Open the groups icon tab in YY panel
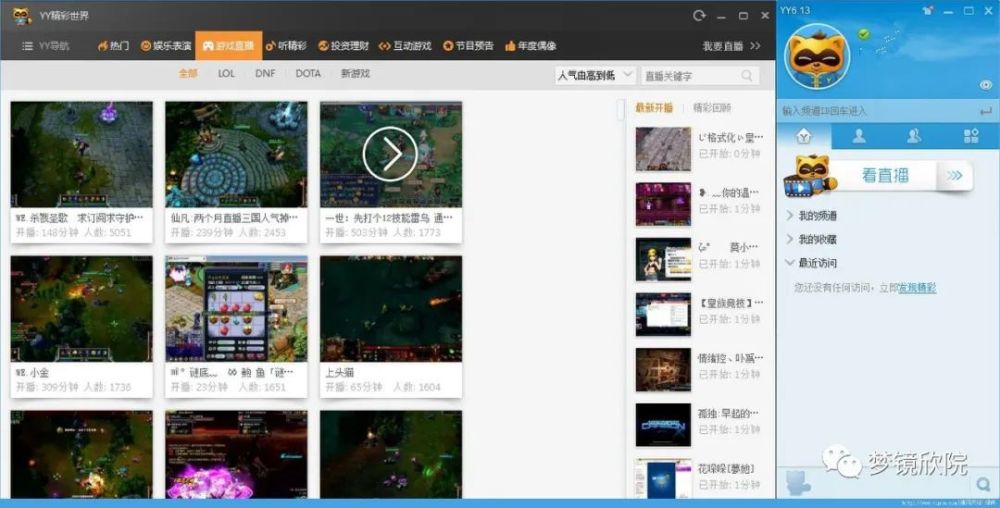This screenshot has width=1000, height=508. click(x=915, y=136)
